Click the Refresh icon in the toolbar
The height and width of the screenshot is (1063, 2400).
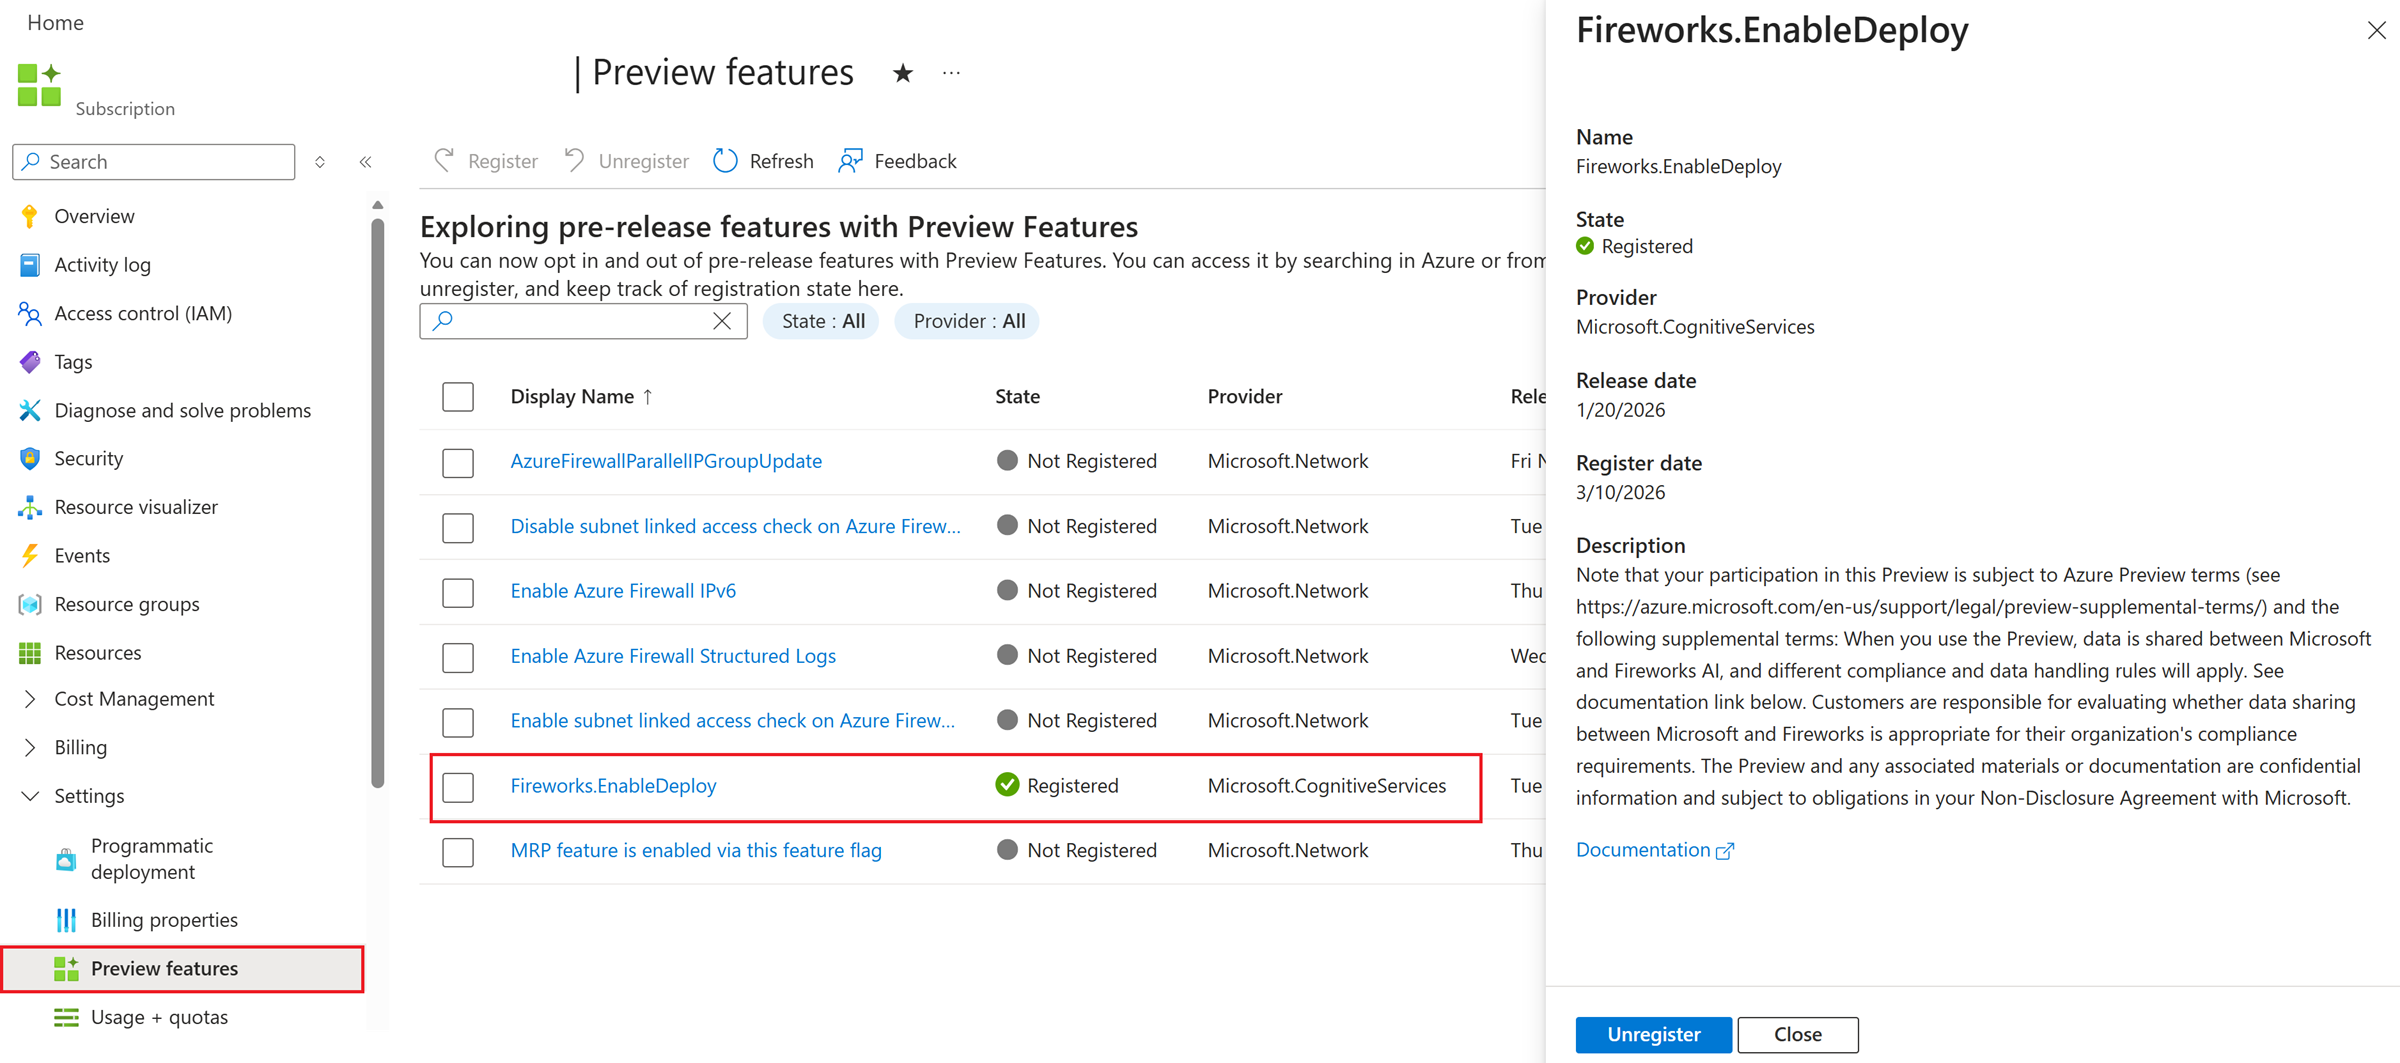click(726, 161)
